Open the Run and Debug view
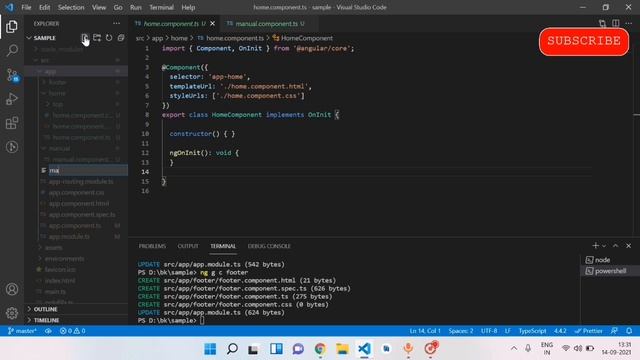Screen dimensions: 640x360 12,99
